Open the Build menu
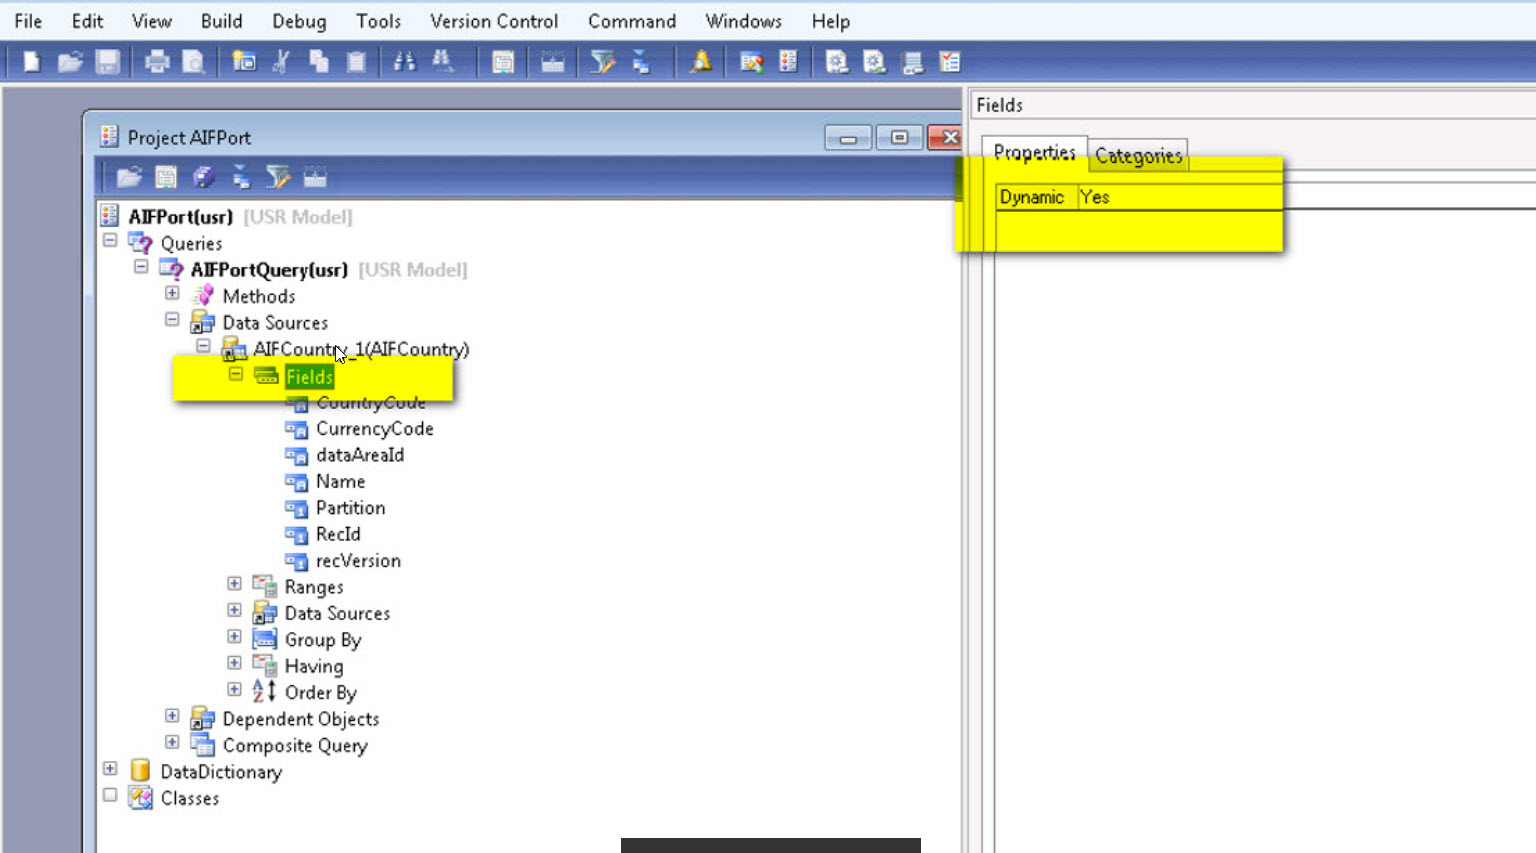This screenshot has height=853, width=1536. click(x=221, y=21)
